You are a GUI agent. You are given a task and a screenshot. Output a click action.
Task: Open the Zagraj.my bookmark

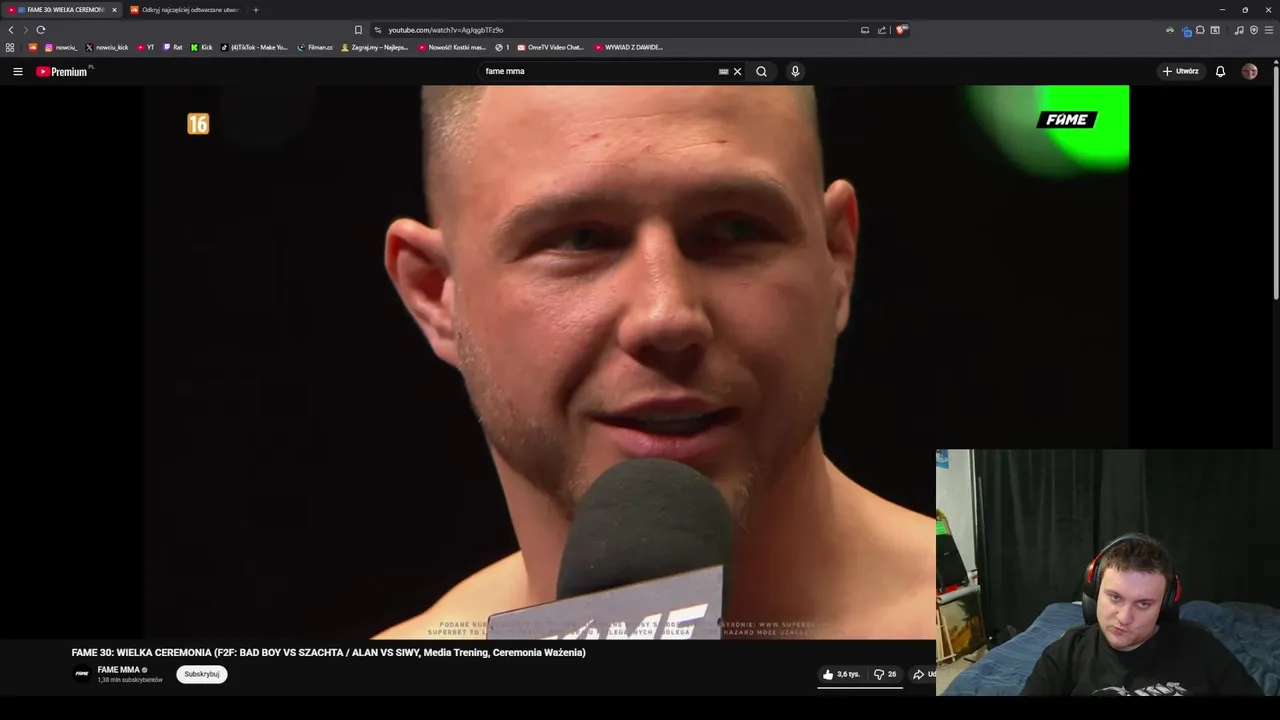click(375, 47)
